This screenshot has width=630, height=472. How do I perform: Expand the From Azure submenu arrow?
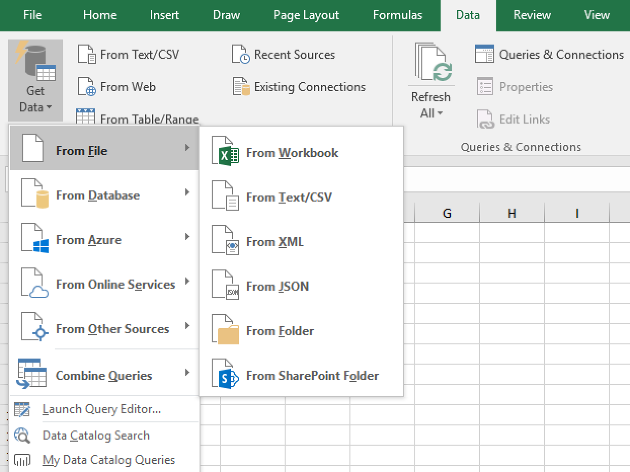pyautogui.click(x=187, y=237)
